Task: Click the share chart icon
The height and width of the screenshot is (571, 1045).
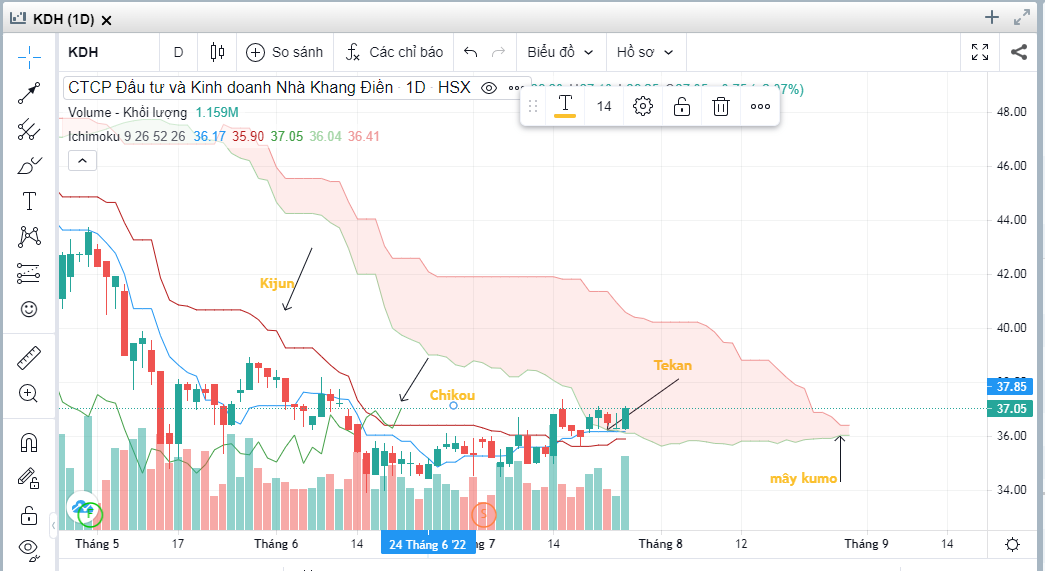Action: click(x=1019, y=52)
